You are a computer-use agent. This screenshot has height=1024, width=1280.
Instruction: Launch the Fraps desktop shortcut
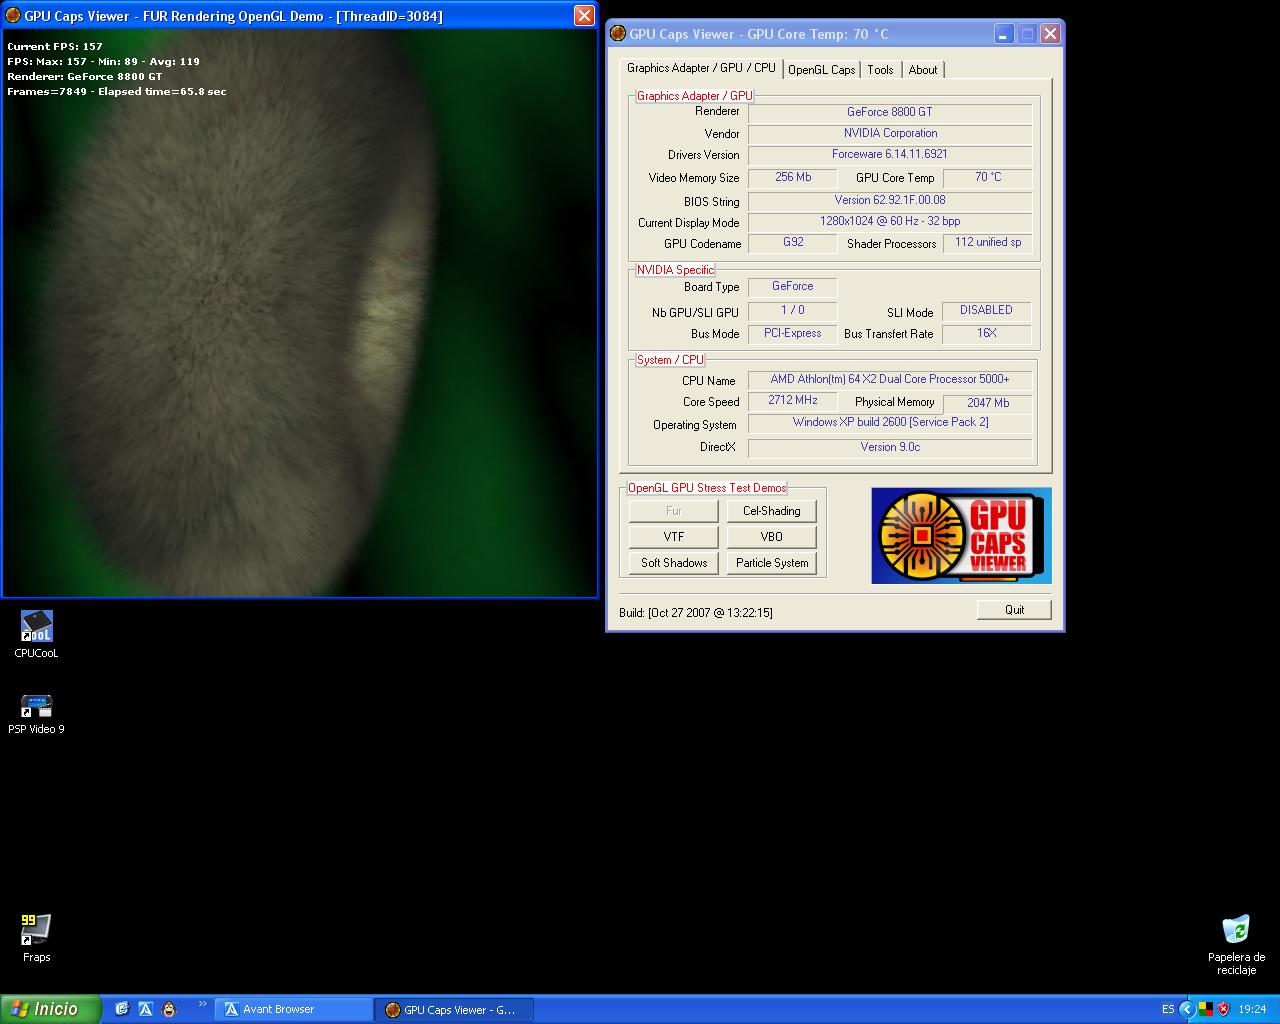click(36, 930)
